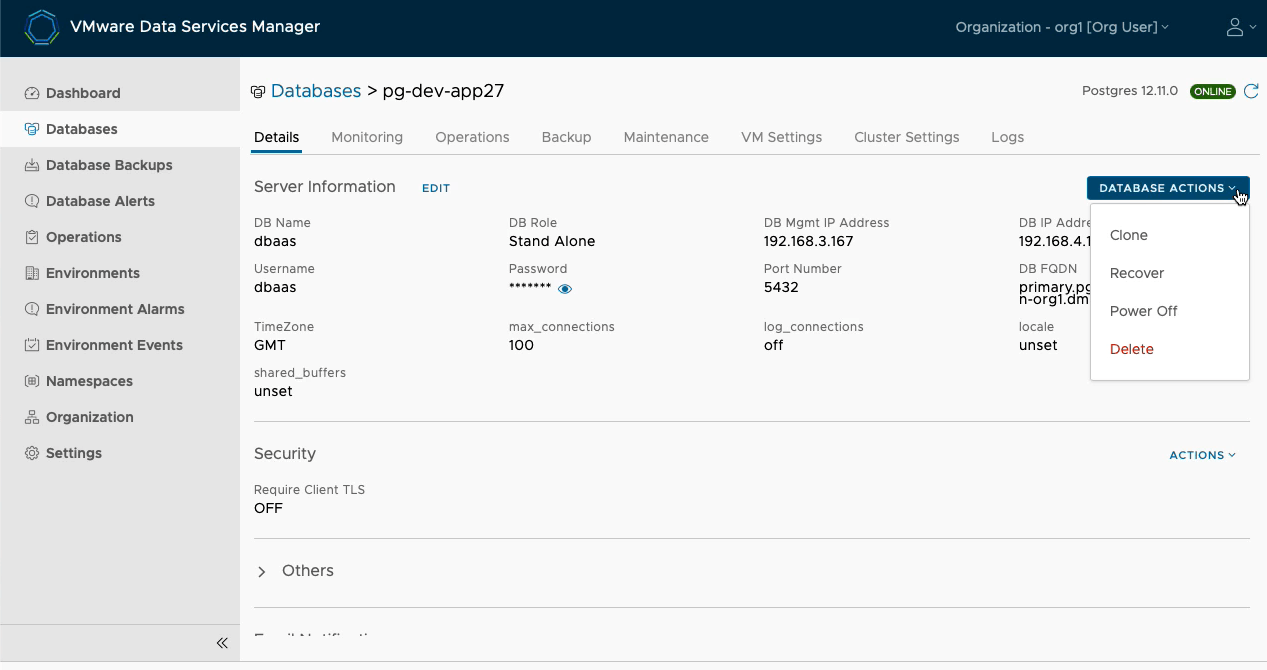Switch to the Operations tab
This screenshot has height=670, width=1267.
click(x=472, y=137)
